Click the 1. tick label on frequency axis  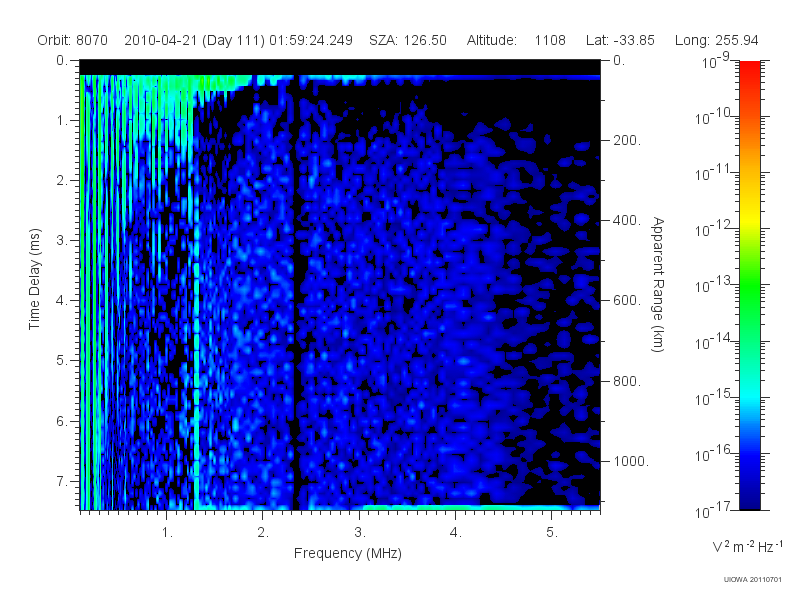[167, 533]
